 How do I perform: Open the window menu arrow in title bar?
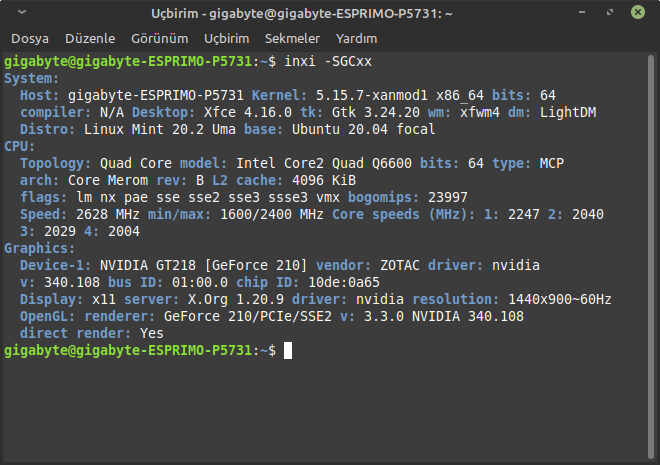22,12
